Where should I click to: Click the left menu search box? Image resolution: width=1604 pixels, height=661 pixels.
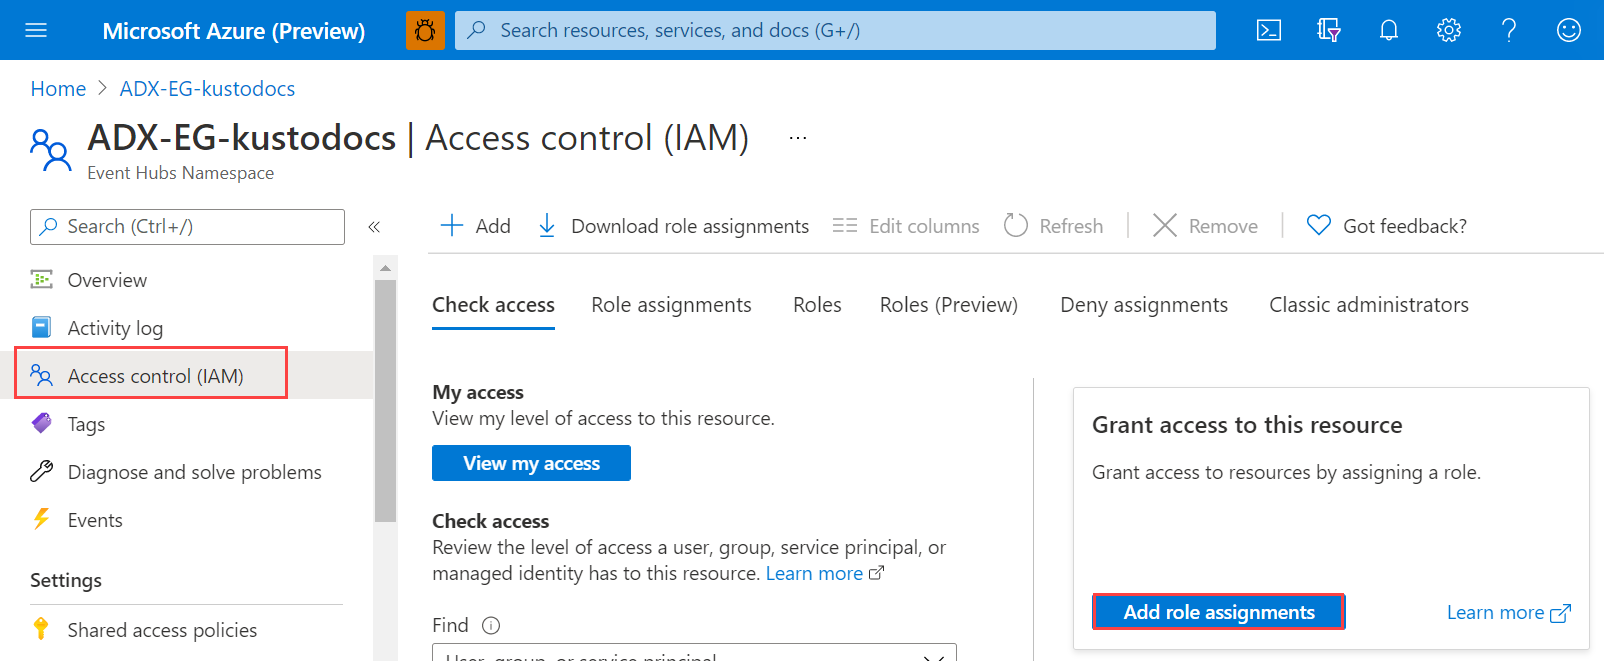click(188, 227)
